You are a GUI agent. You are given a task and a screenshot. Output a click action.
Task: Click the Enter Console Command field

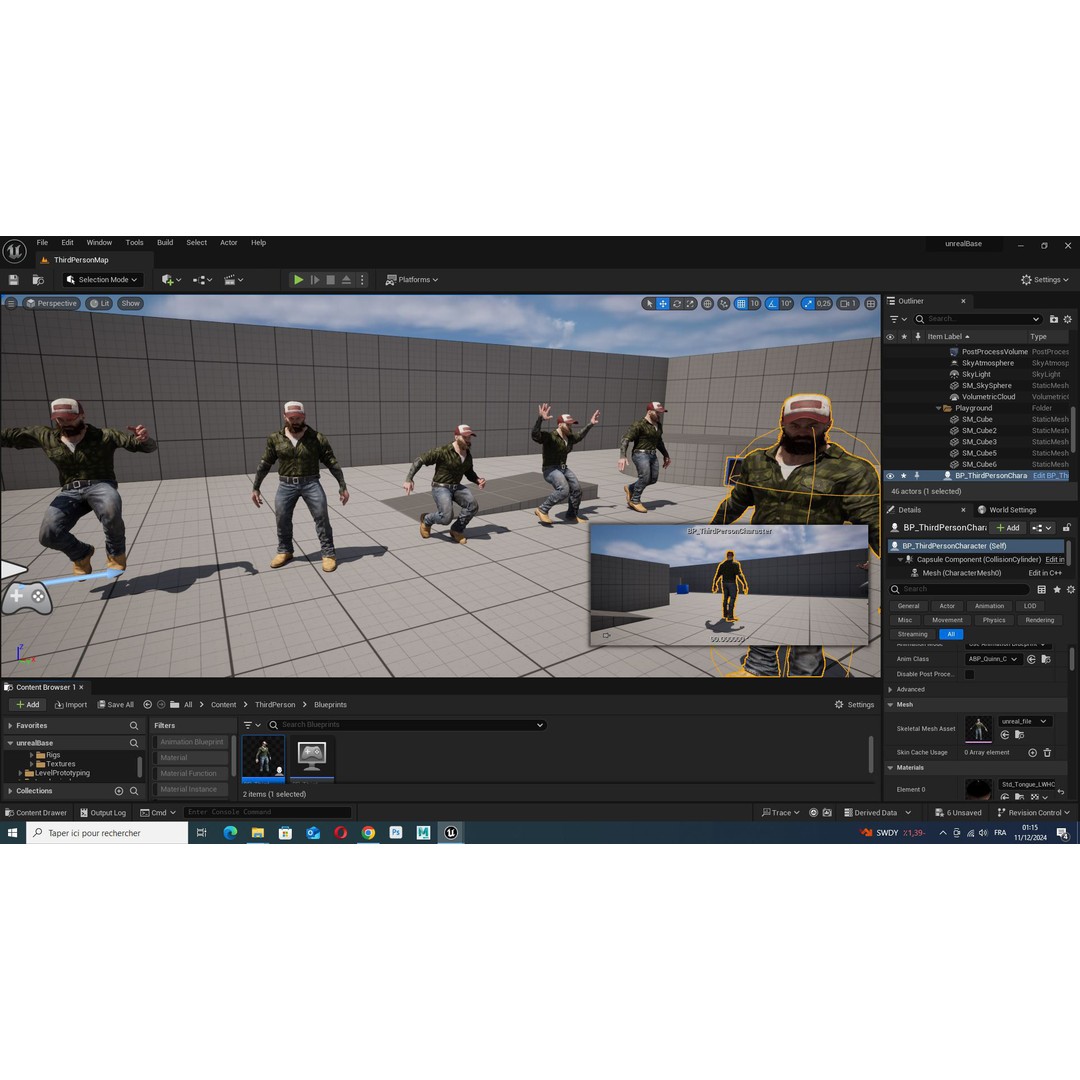click(267, 812)
